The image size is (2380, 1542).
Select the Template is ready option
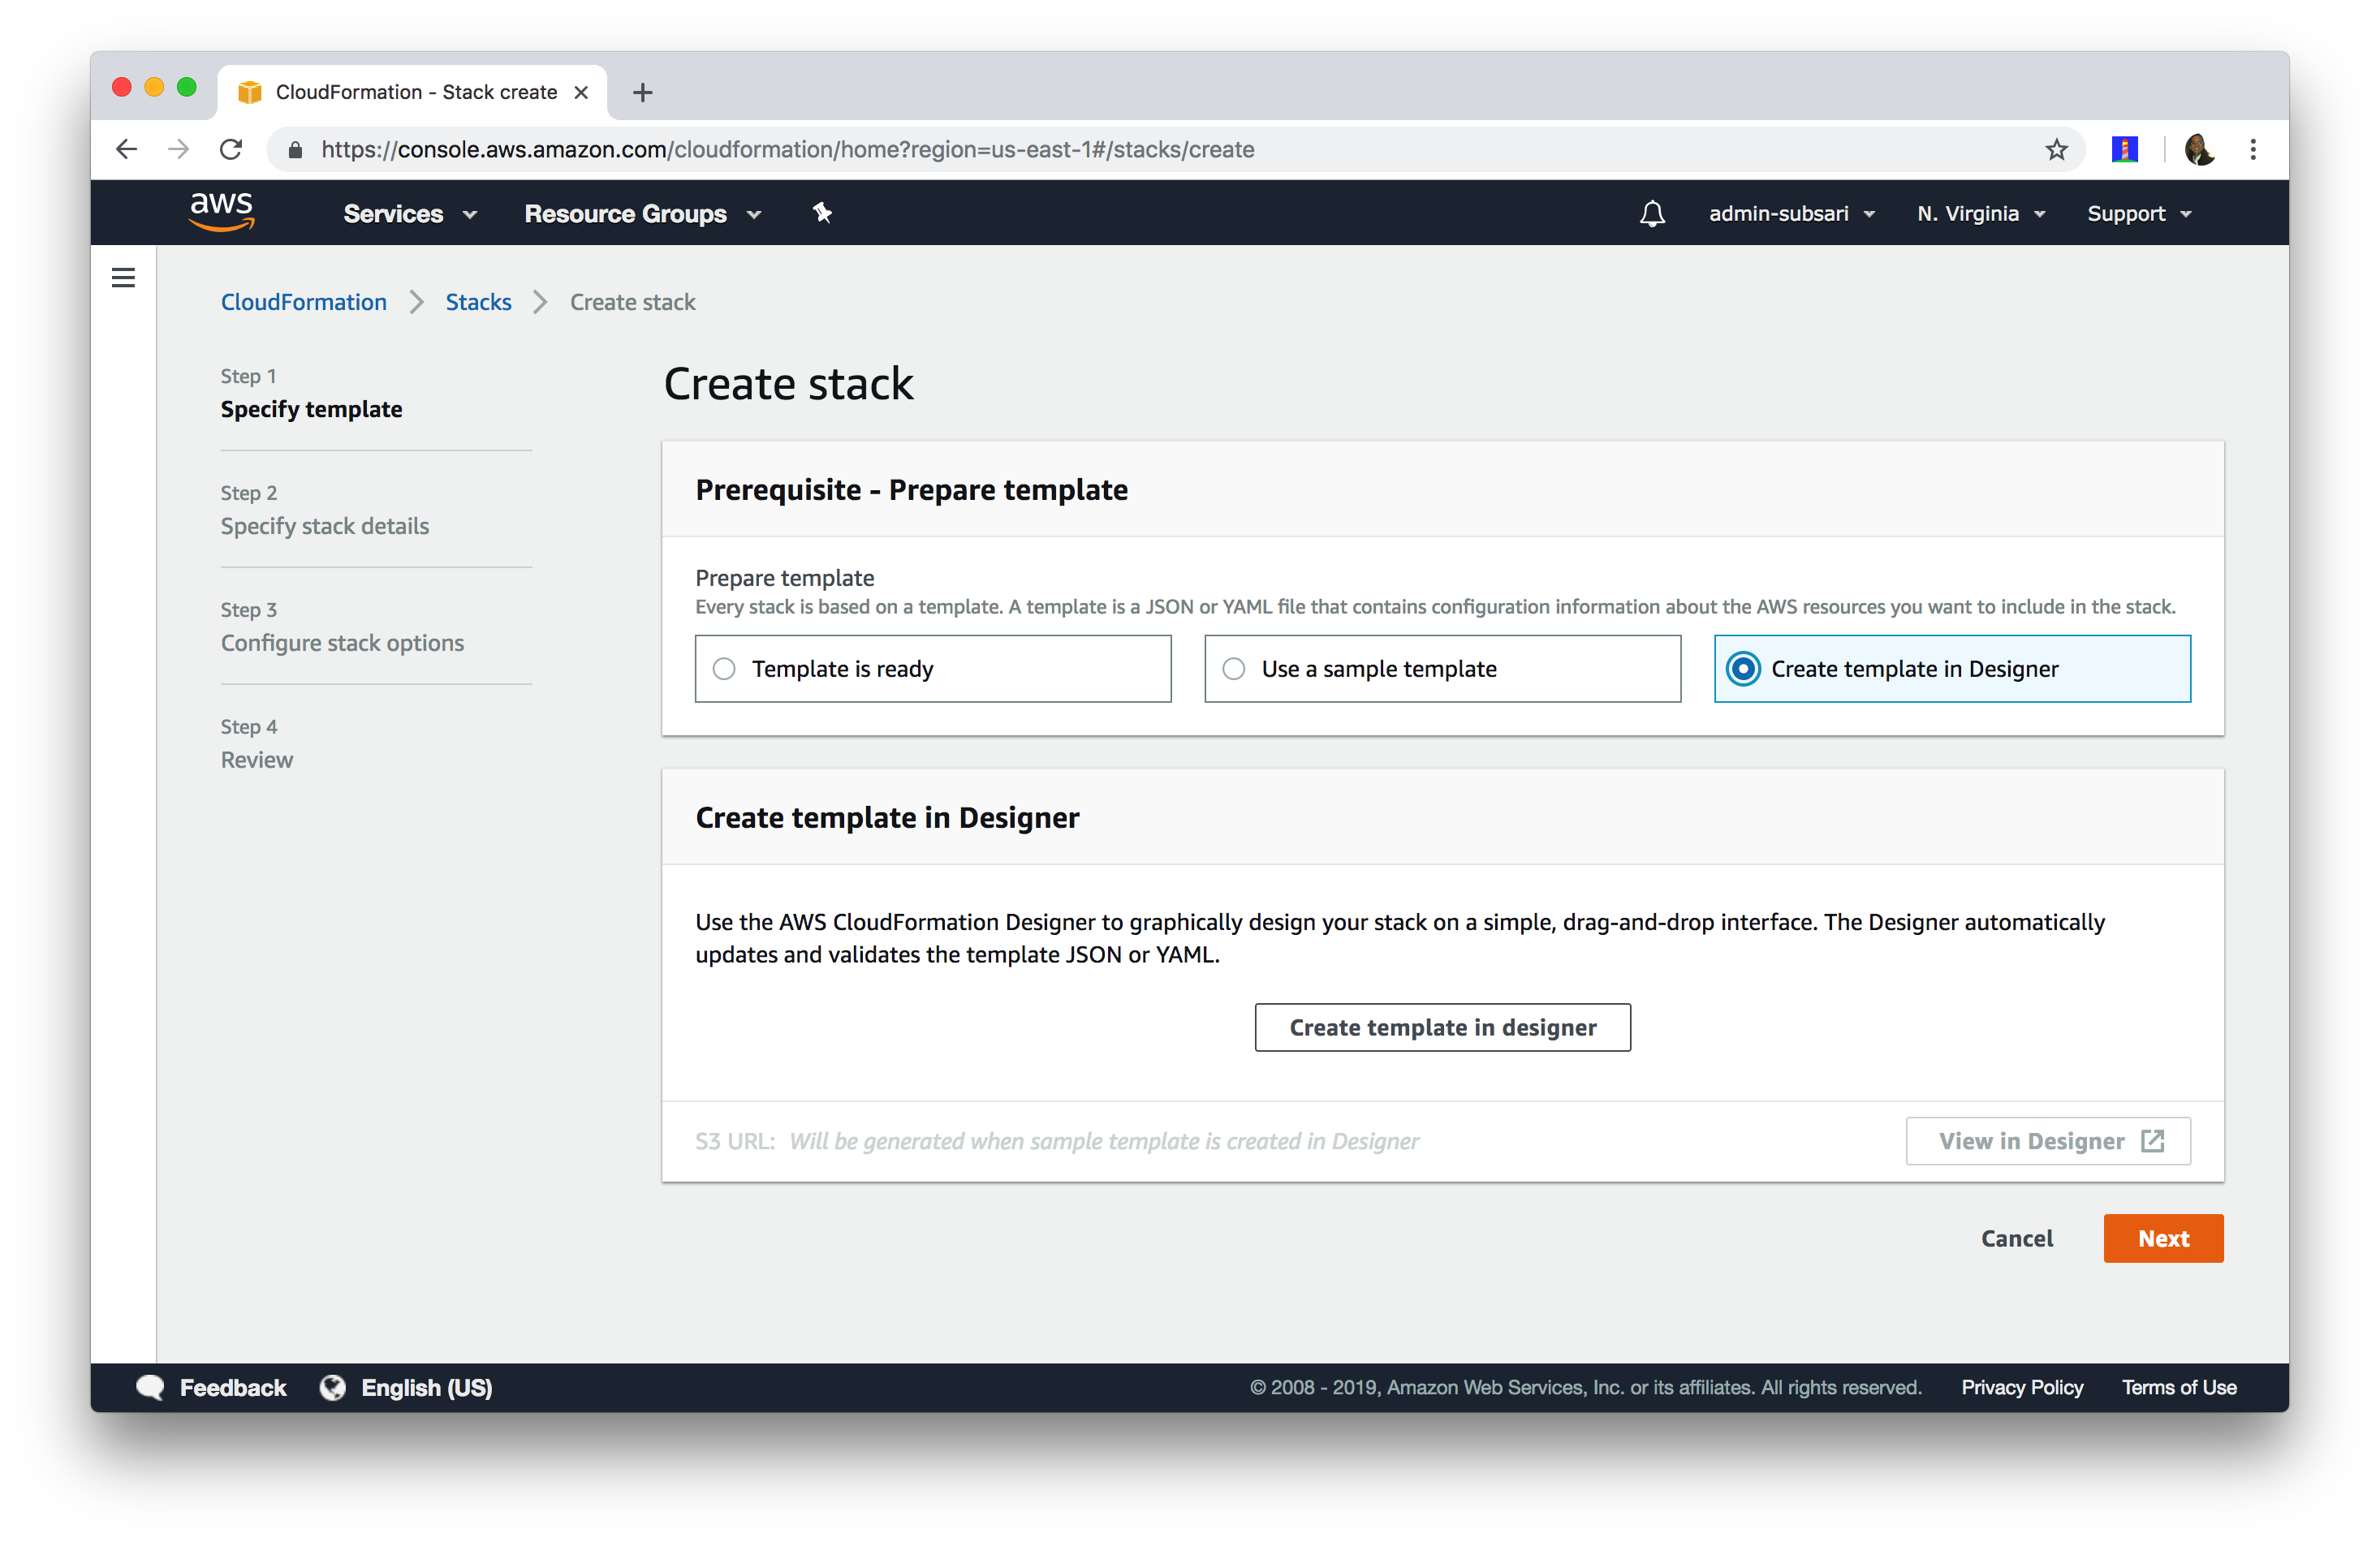click(725, 669)
